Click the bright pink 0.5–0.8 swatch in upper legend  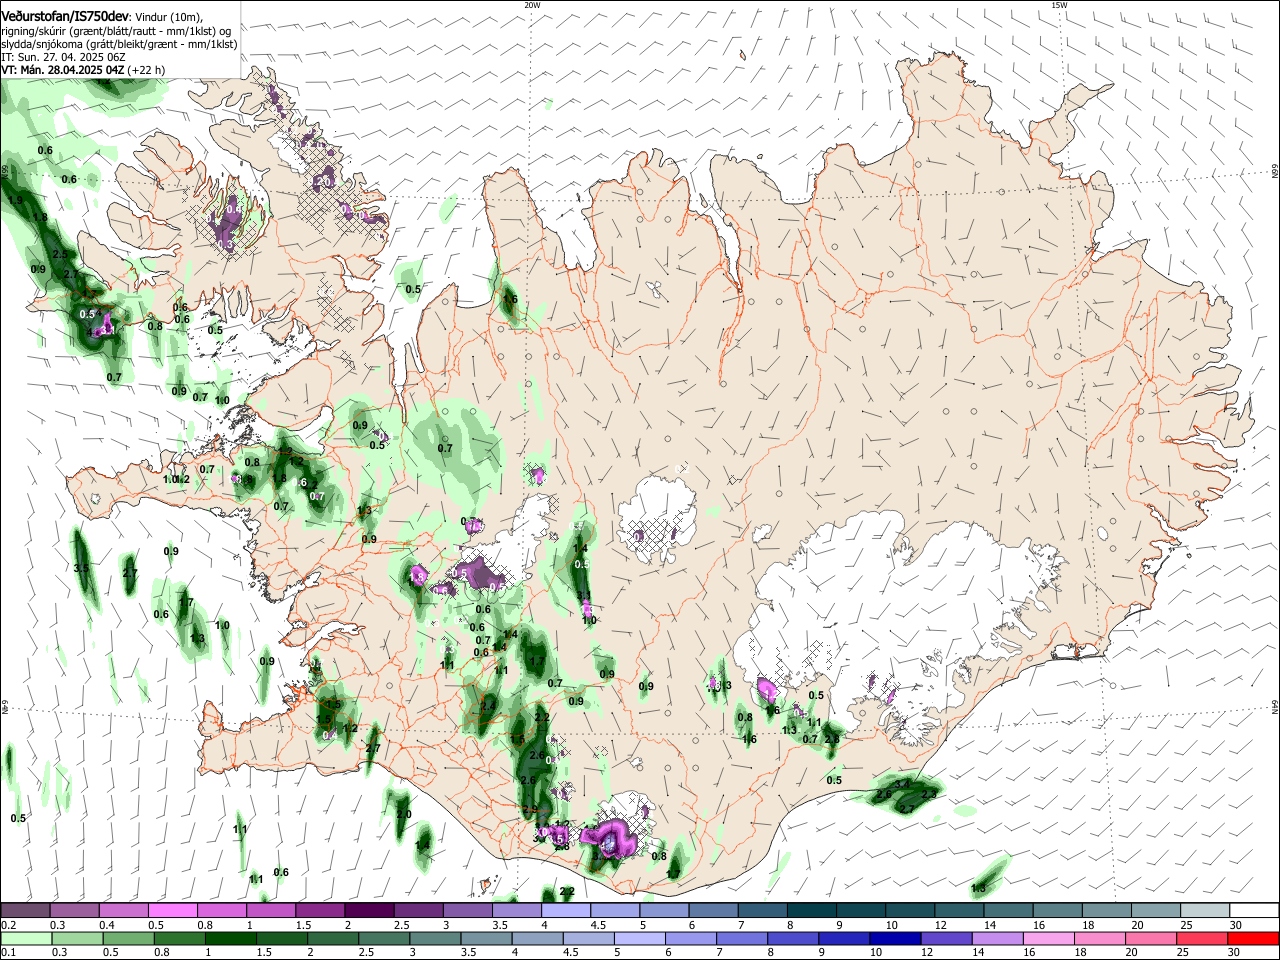(172, 910)
